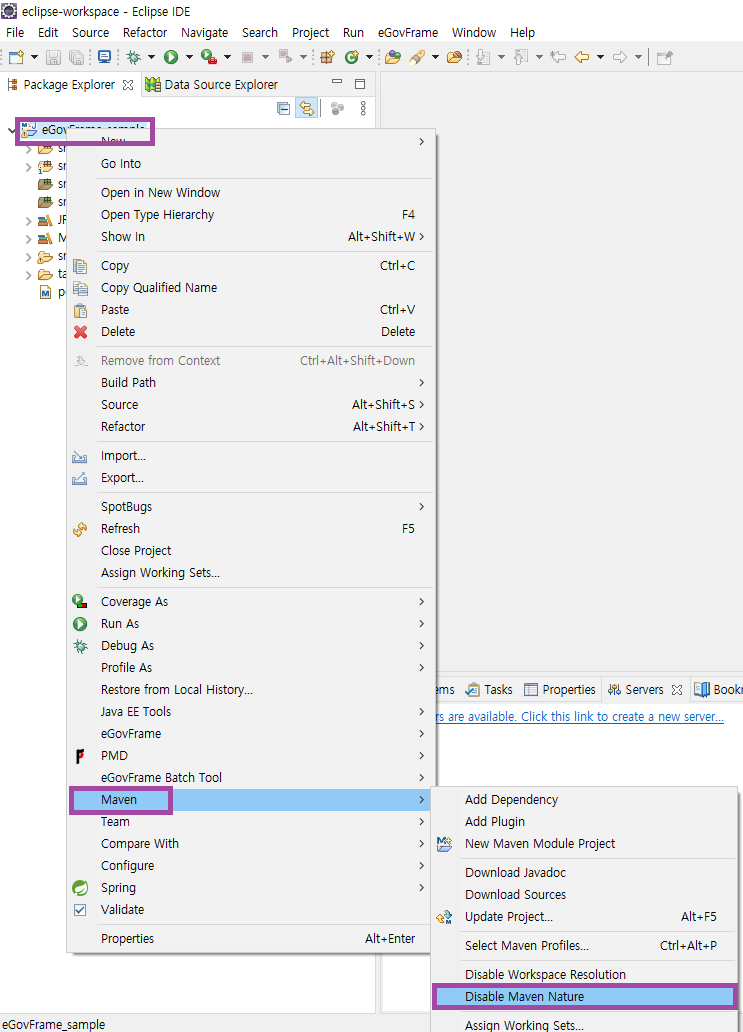
Task: Click eGovFrame_sample text in status bar
Action: pos(53,1024)
